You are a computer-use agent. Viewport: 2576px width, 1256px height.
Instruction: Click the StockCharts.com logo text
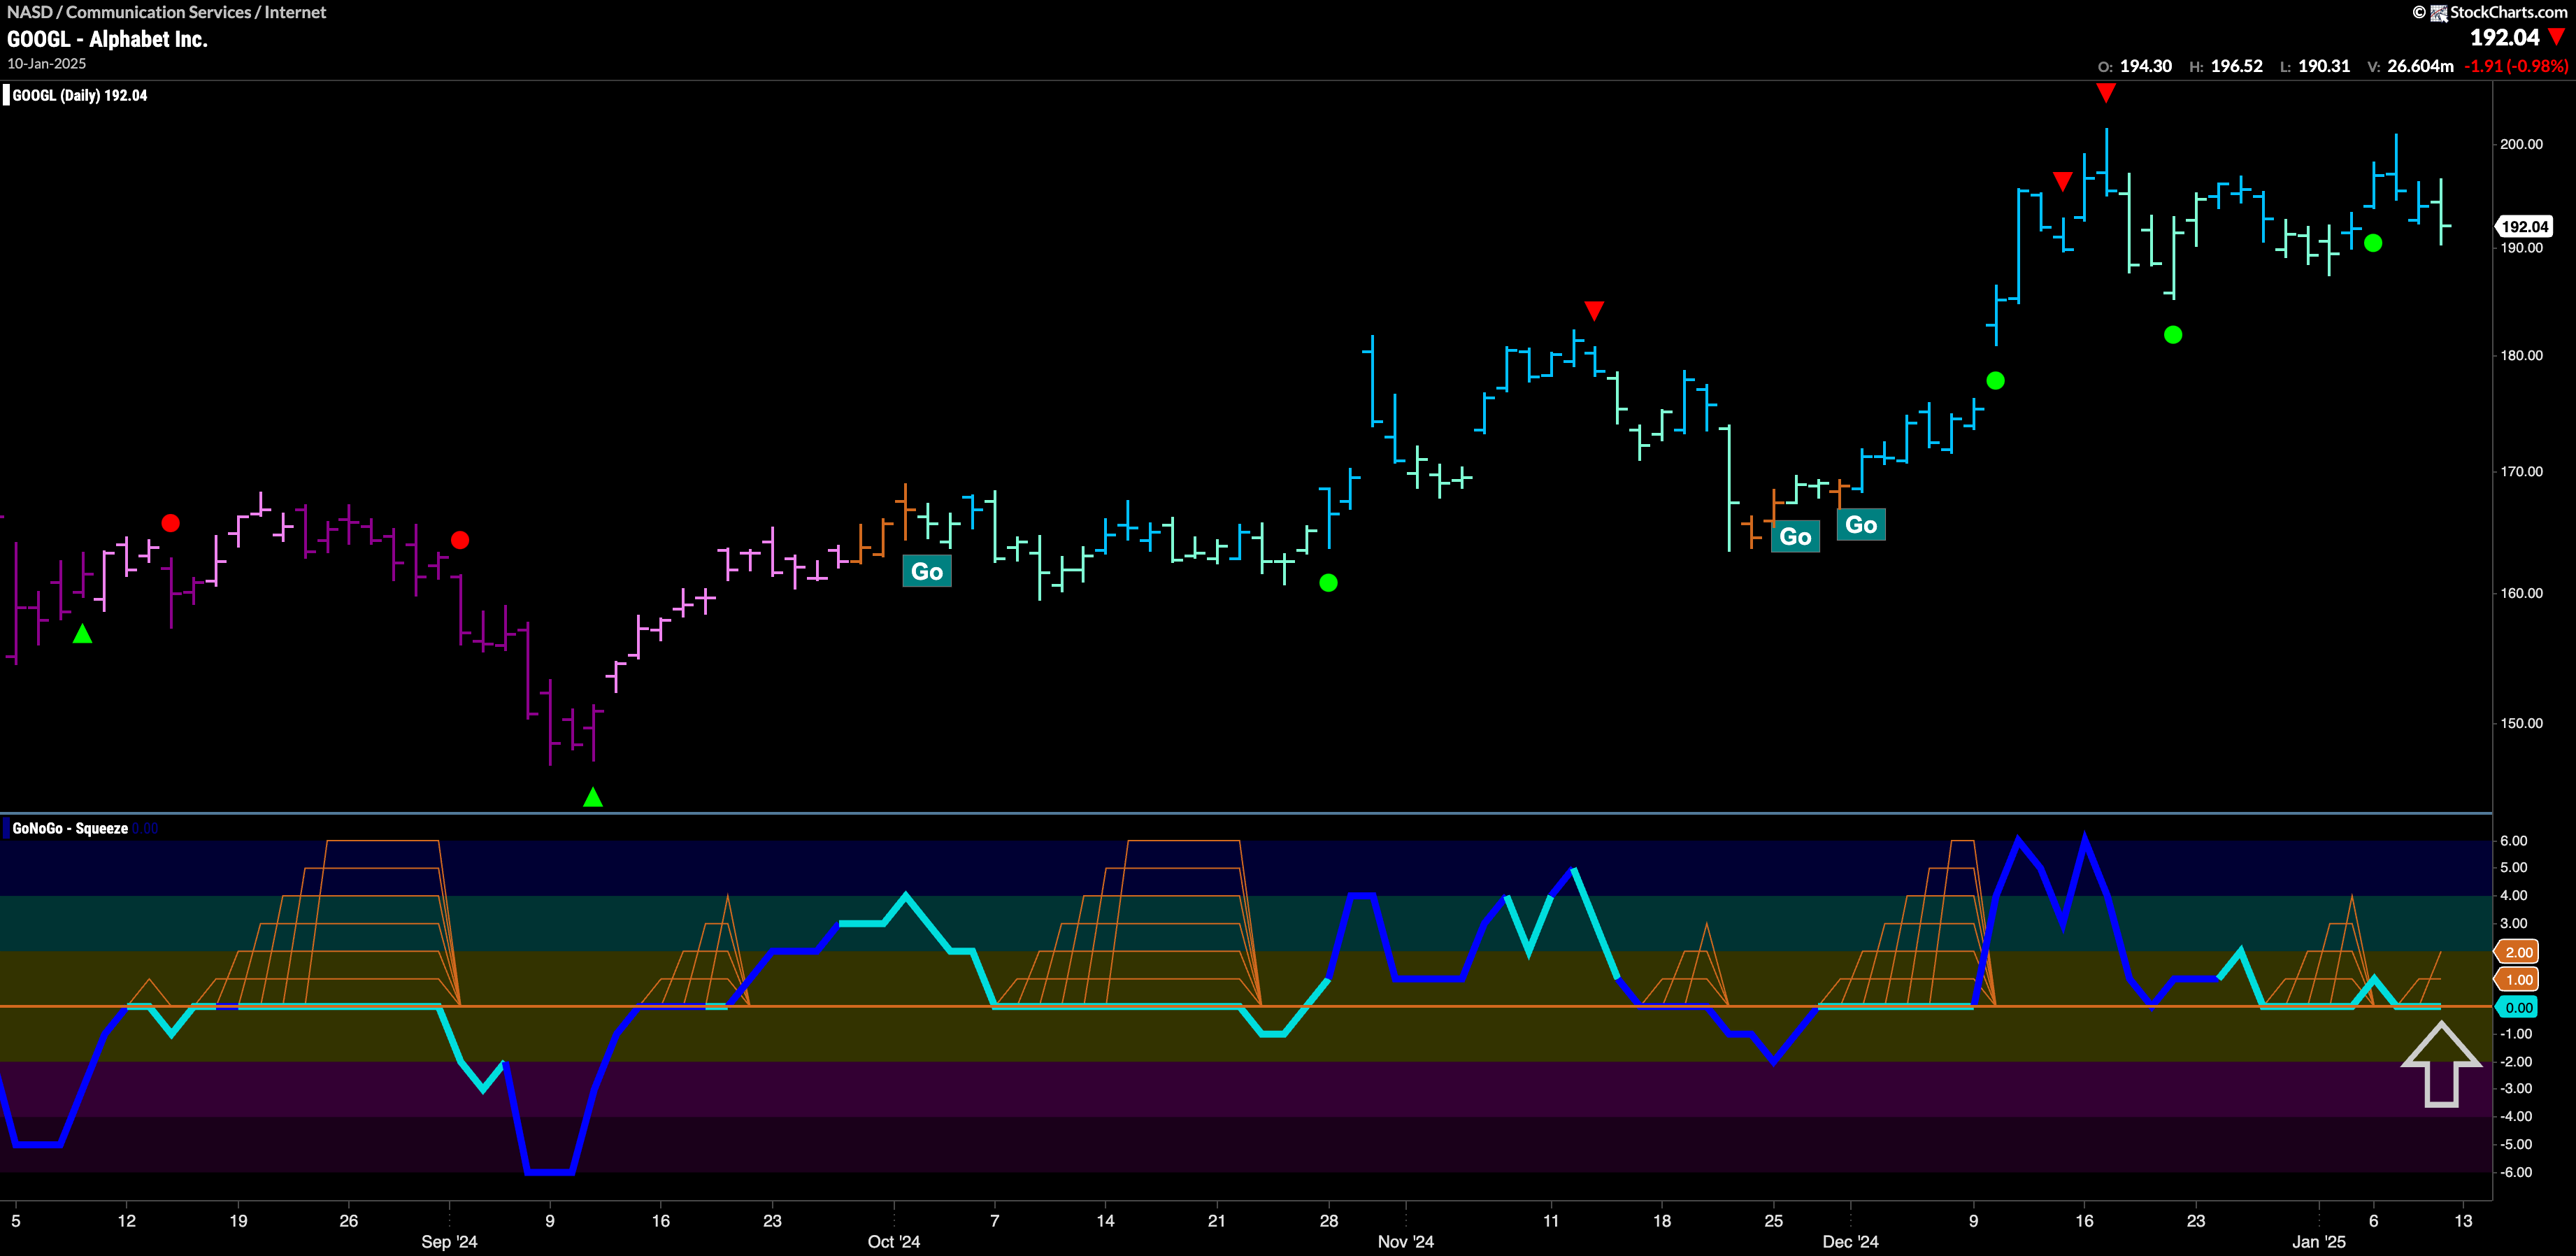coord(2508,12)
